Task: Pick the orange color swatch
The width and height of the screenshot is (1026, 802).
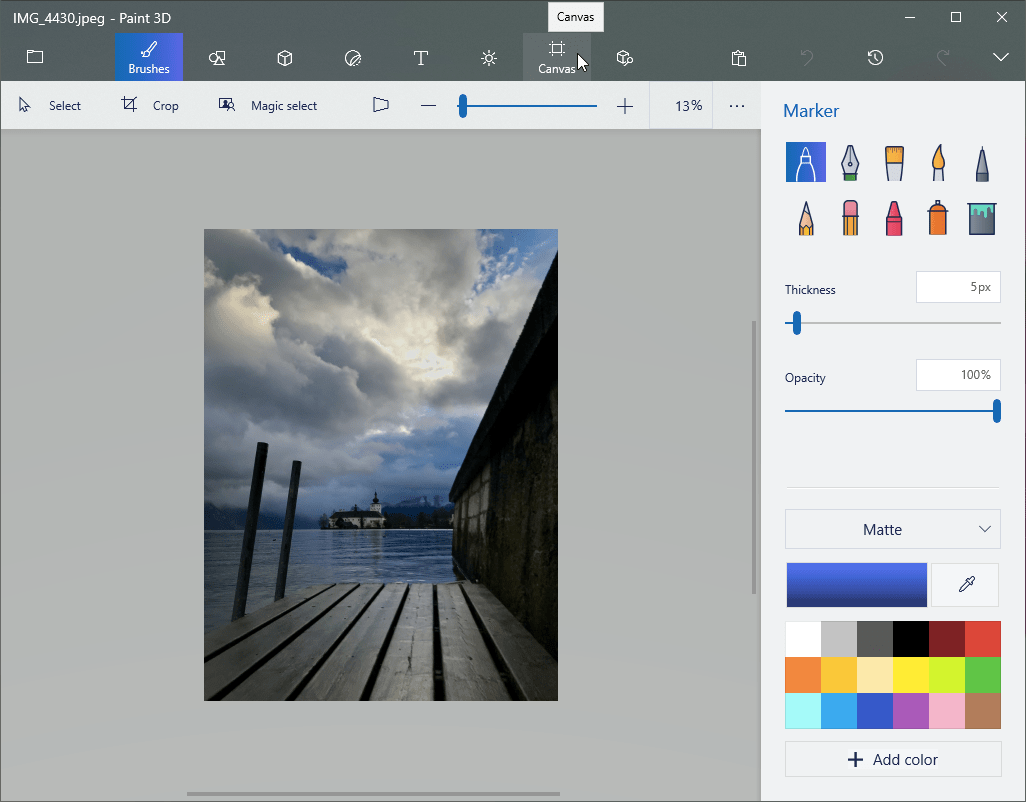Action: (803, 675)
